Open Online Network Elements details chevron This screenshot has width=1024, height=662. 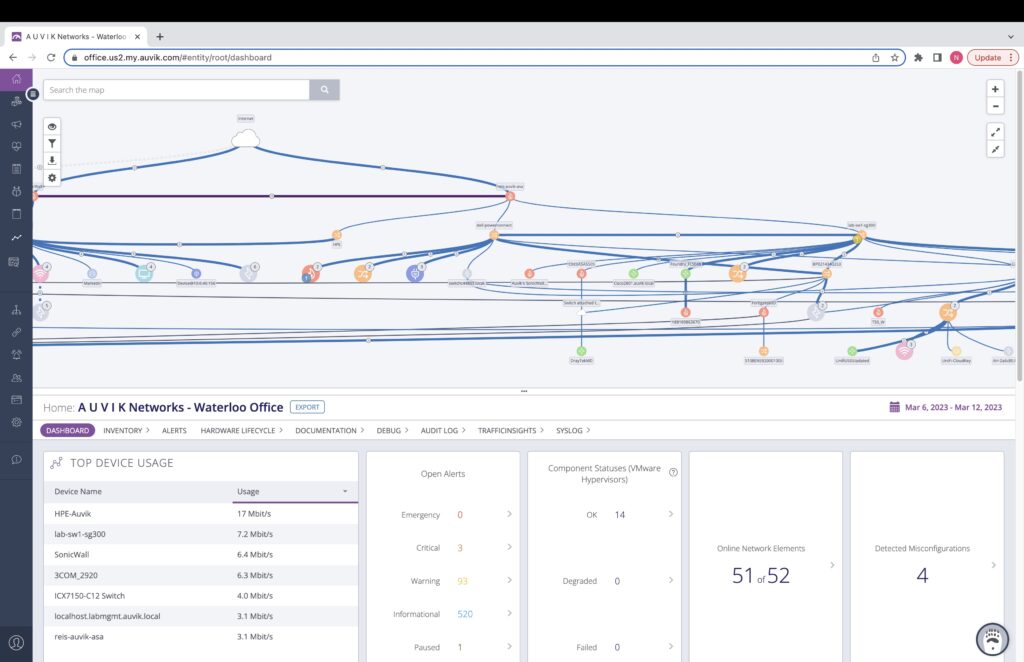pyautogui.click(x=832, y=565)
